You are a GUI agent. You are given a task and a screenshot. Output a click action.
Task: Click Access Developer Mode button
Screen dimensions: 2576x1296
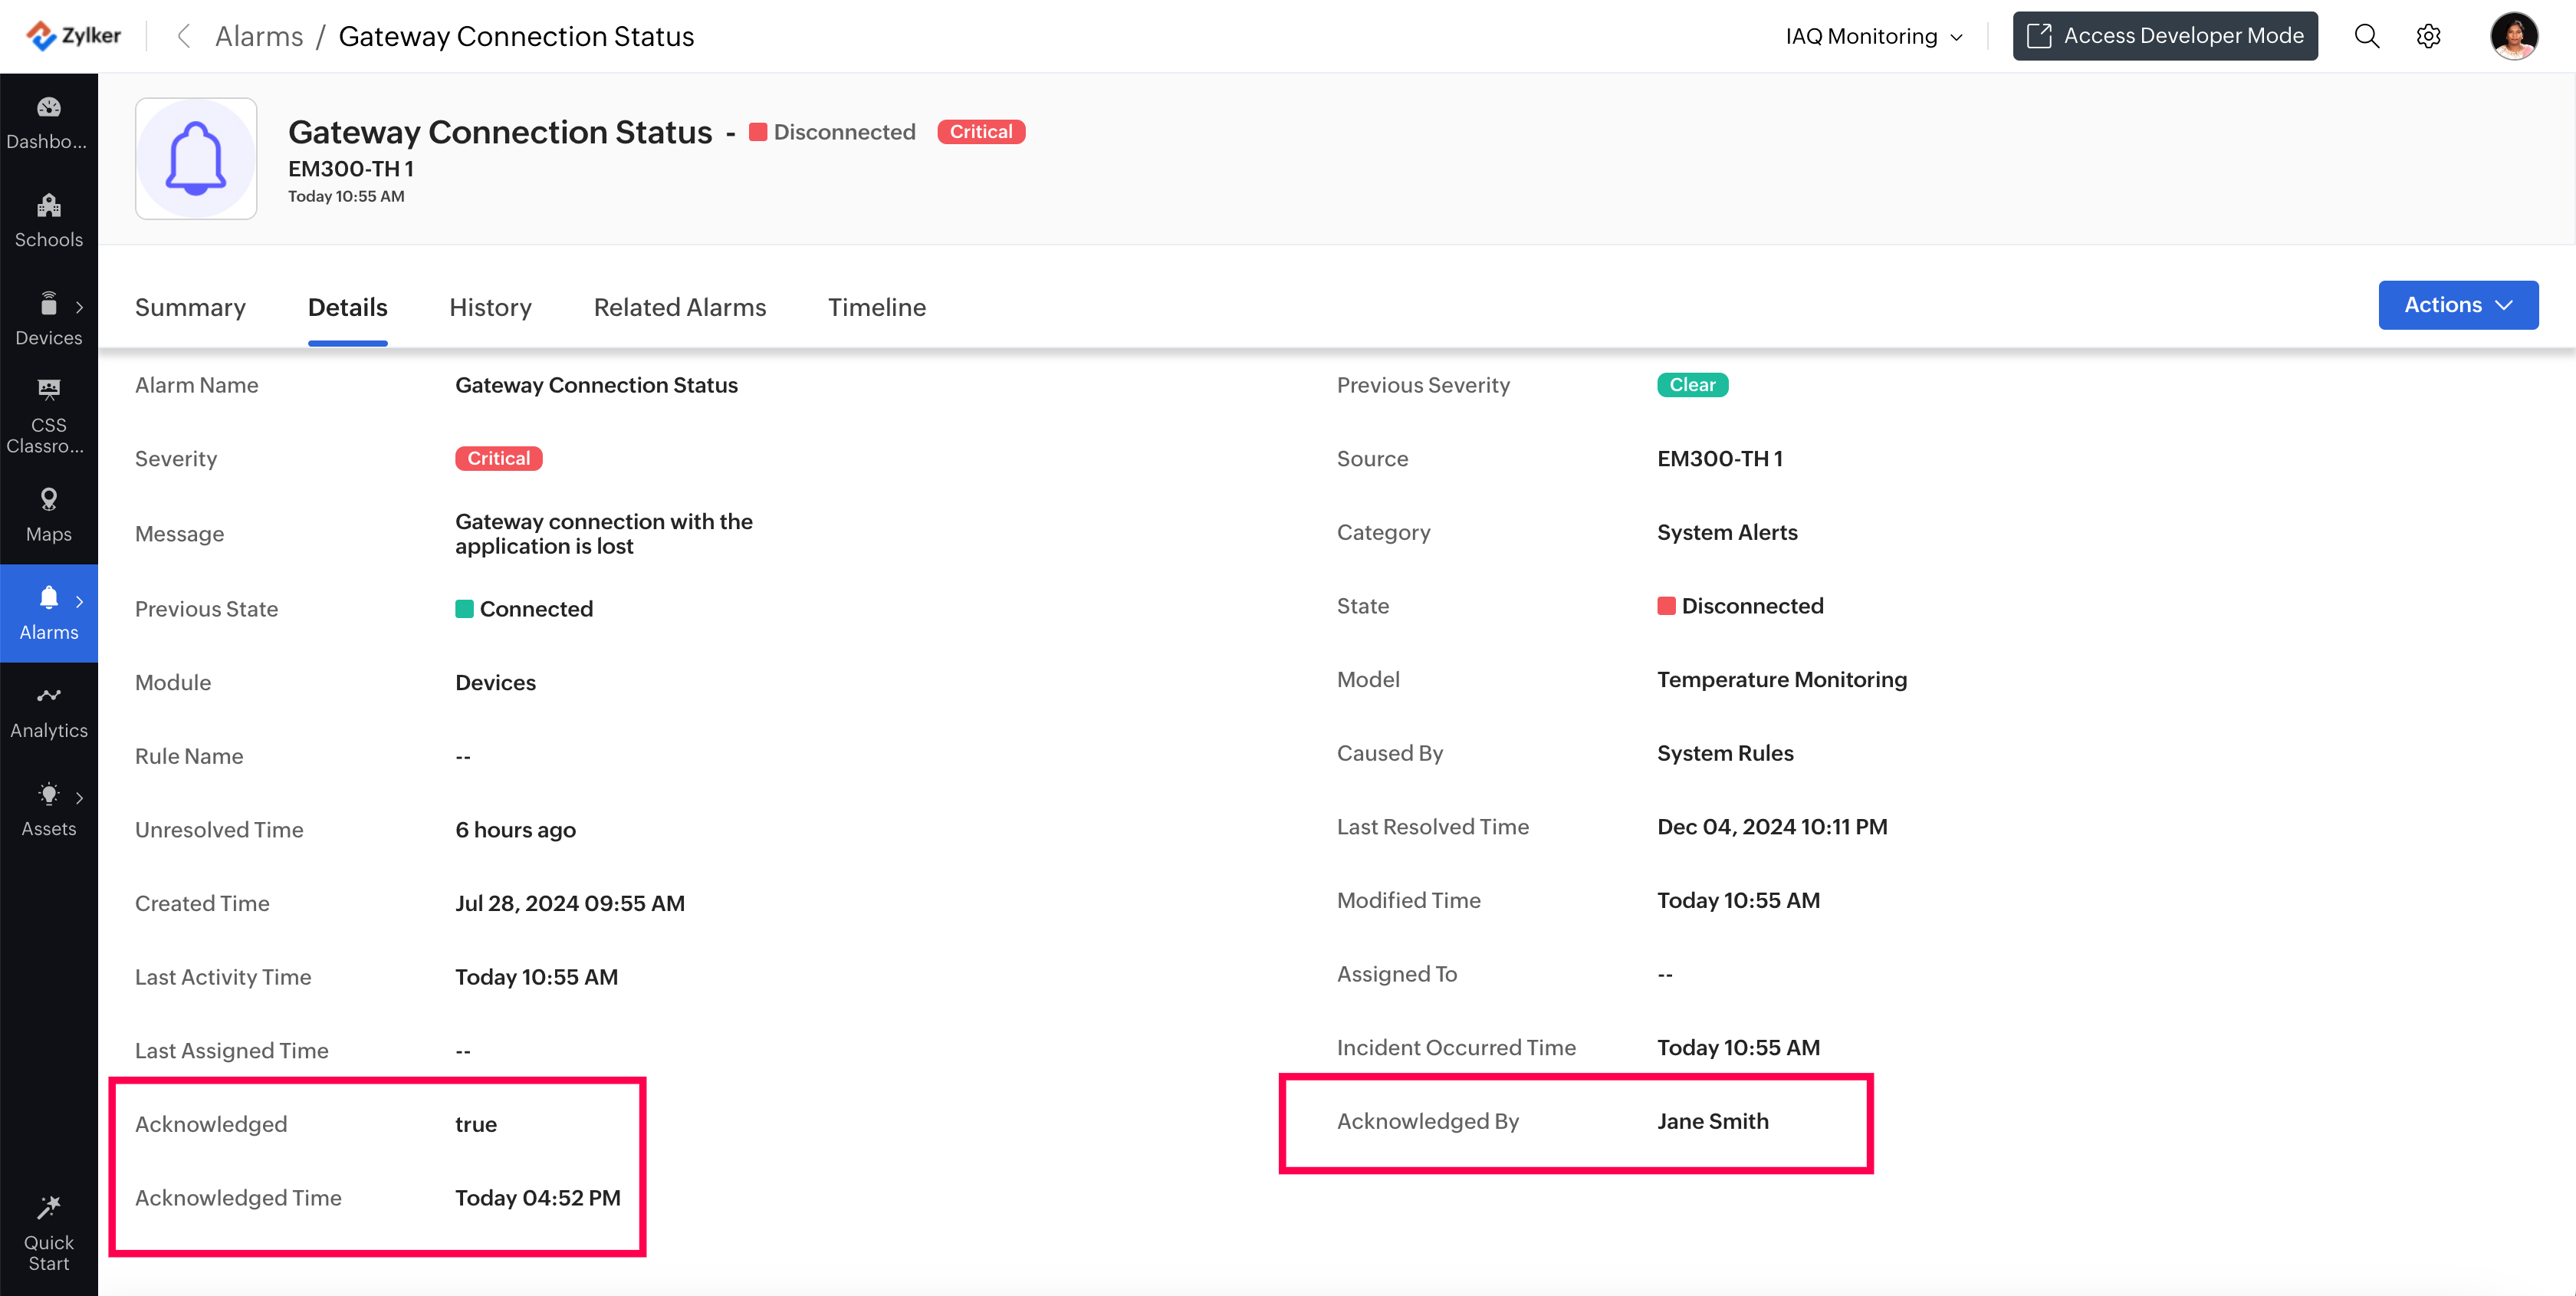click(2164, 36)
